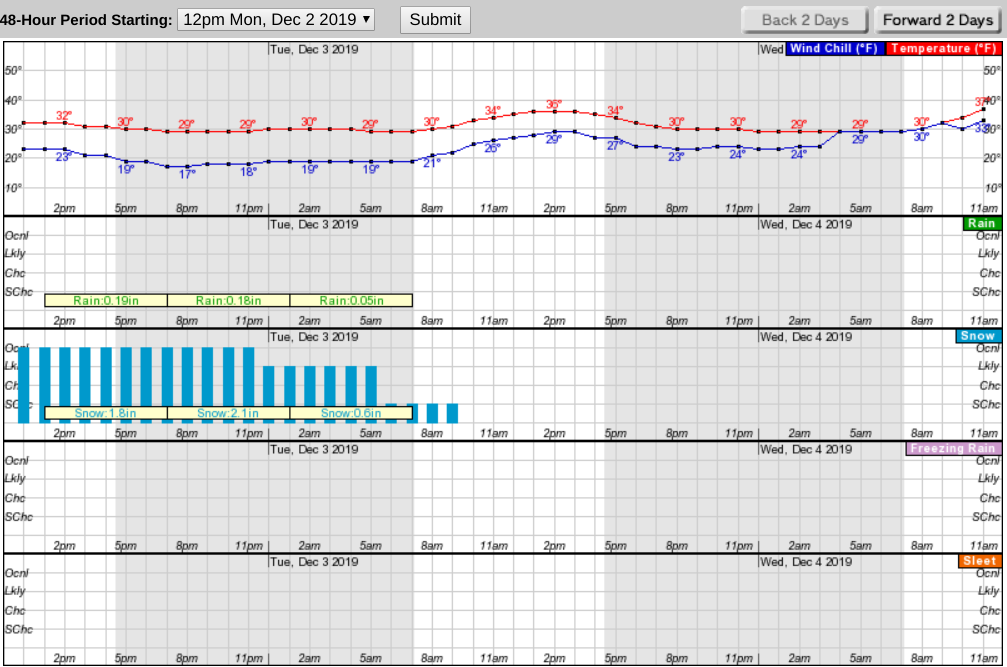Viewport: 1007px width, 667px height.
Task: Go Forward 2 Days
Action: [937, 20]
